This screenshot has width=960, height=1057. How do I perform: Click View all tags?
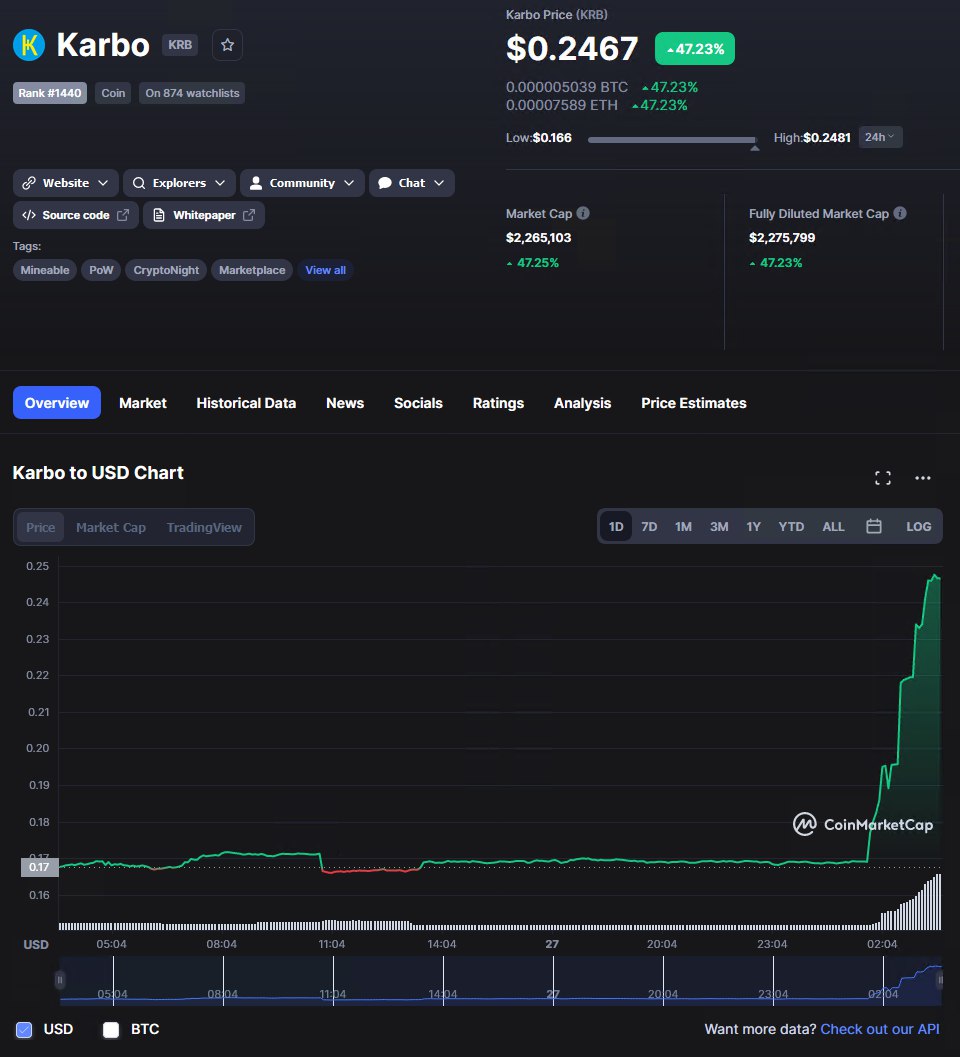[326, 270]
